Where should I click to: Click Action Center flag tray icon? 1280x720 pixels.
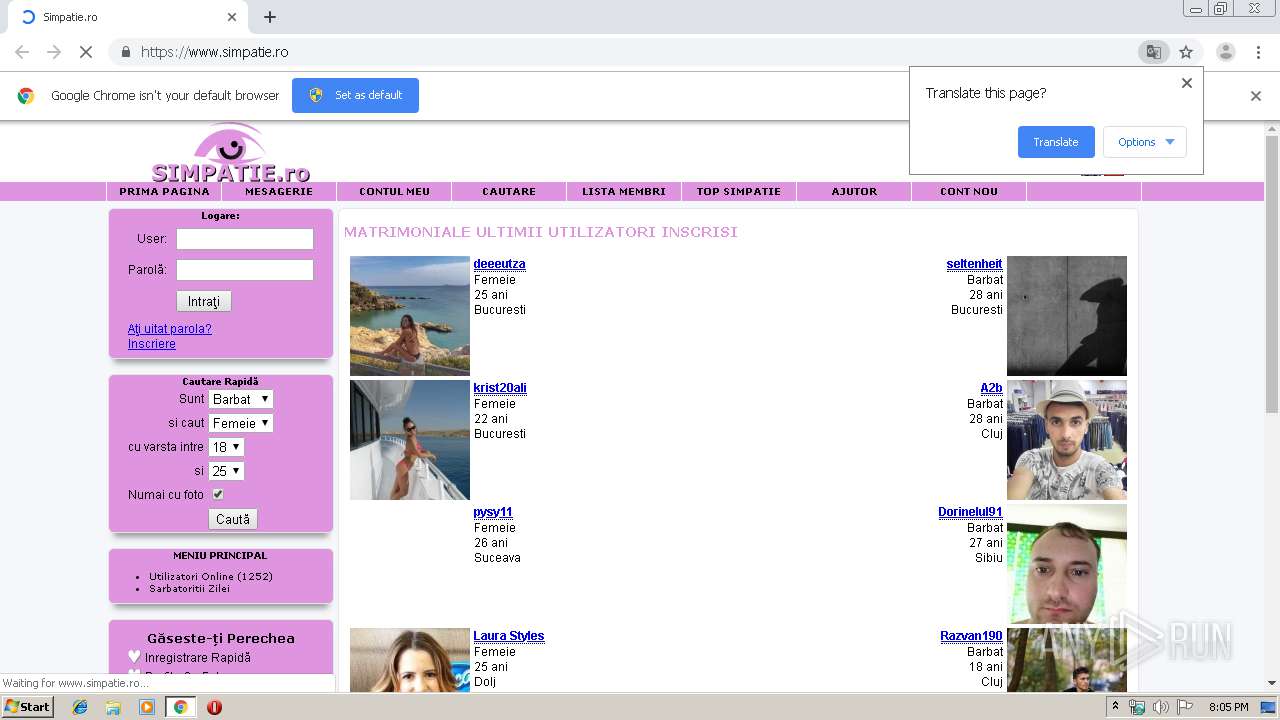point(1185,707)
